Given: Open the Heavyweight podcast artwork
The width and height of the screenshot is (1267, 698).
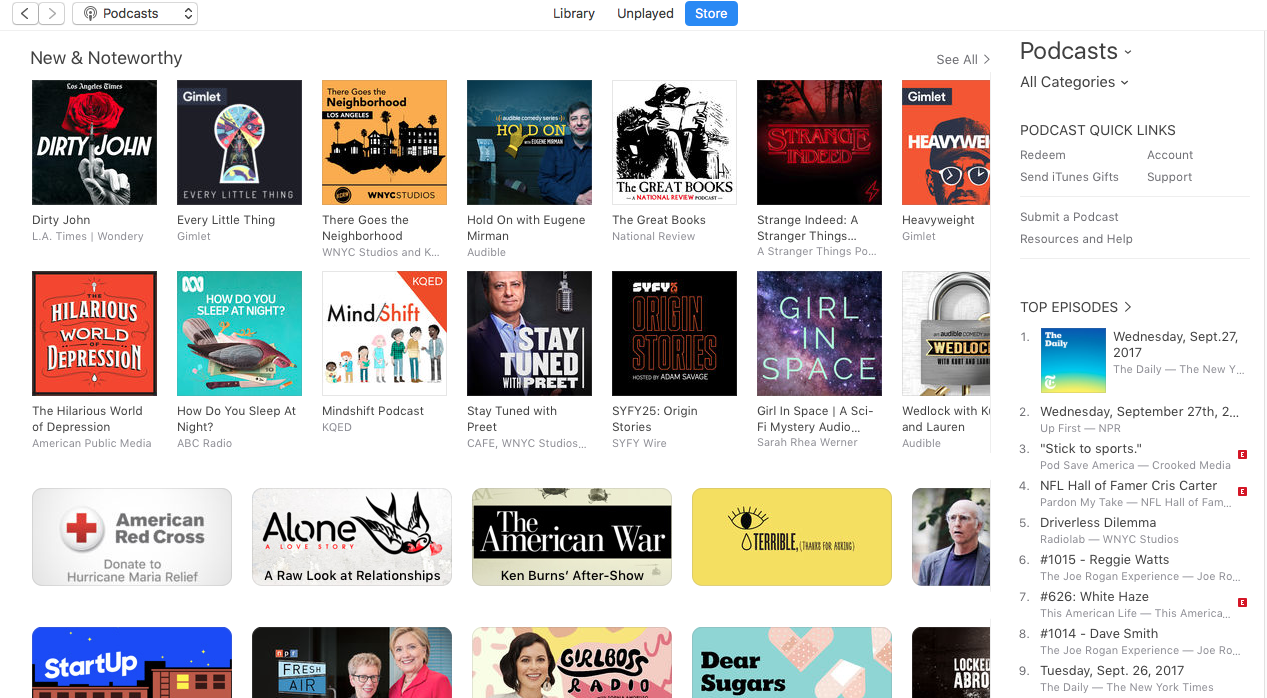Looking at the screenshot, I should pos(946,142).
